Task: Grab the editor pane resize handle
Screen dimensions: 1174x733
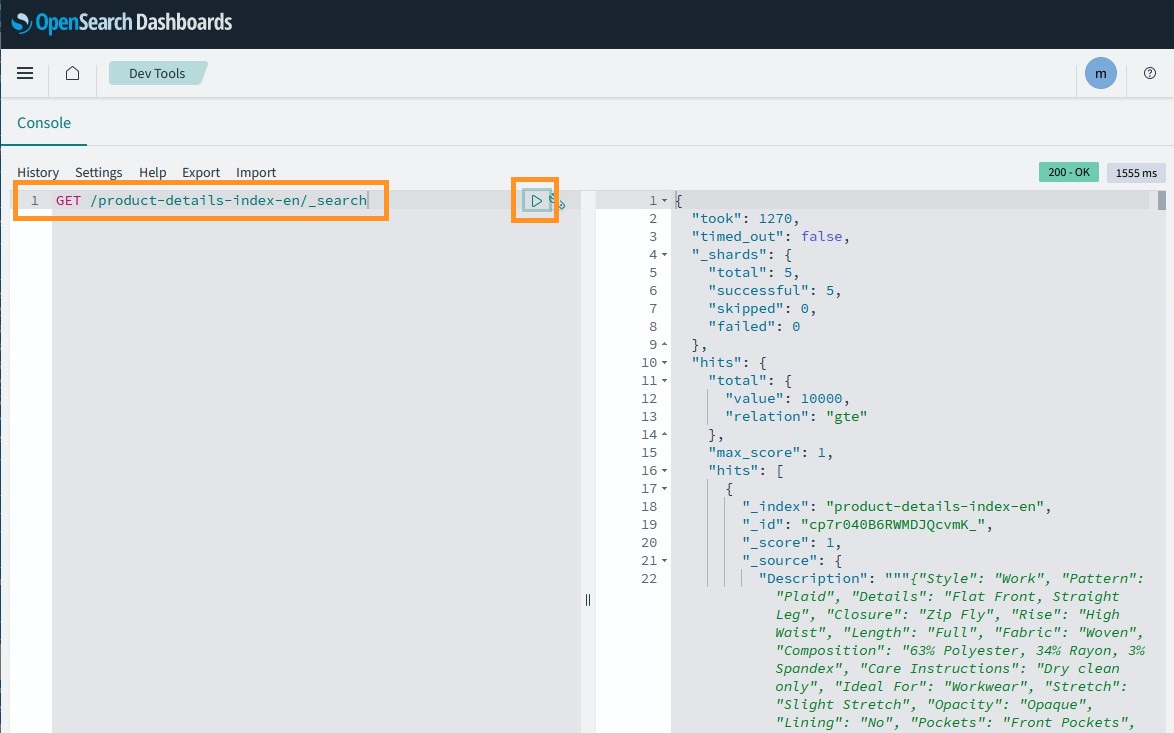Action: pos(588,600)
